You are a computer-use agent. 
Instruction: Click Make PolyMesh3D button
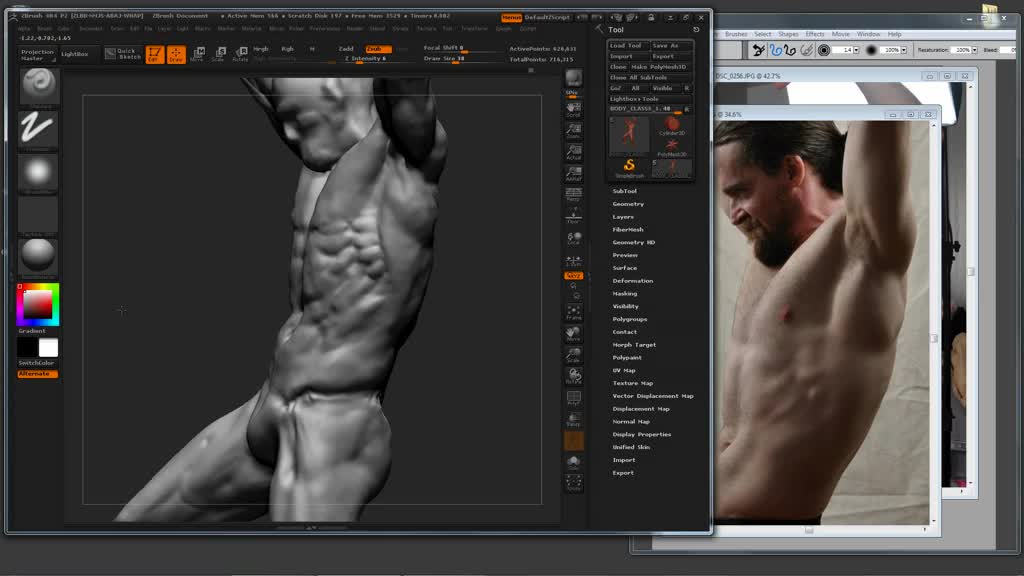(x=661, y=67)
